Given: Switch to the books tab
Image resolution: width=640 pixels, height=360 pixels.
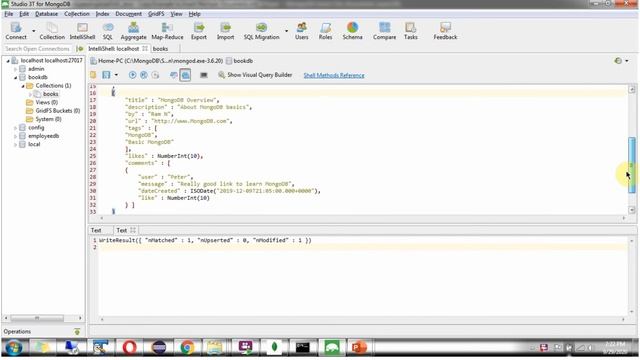Looking at the screenshot, I should coord(160,49).
